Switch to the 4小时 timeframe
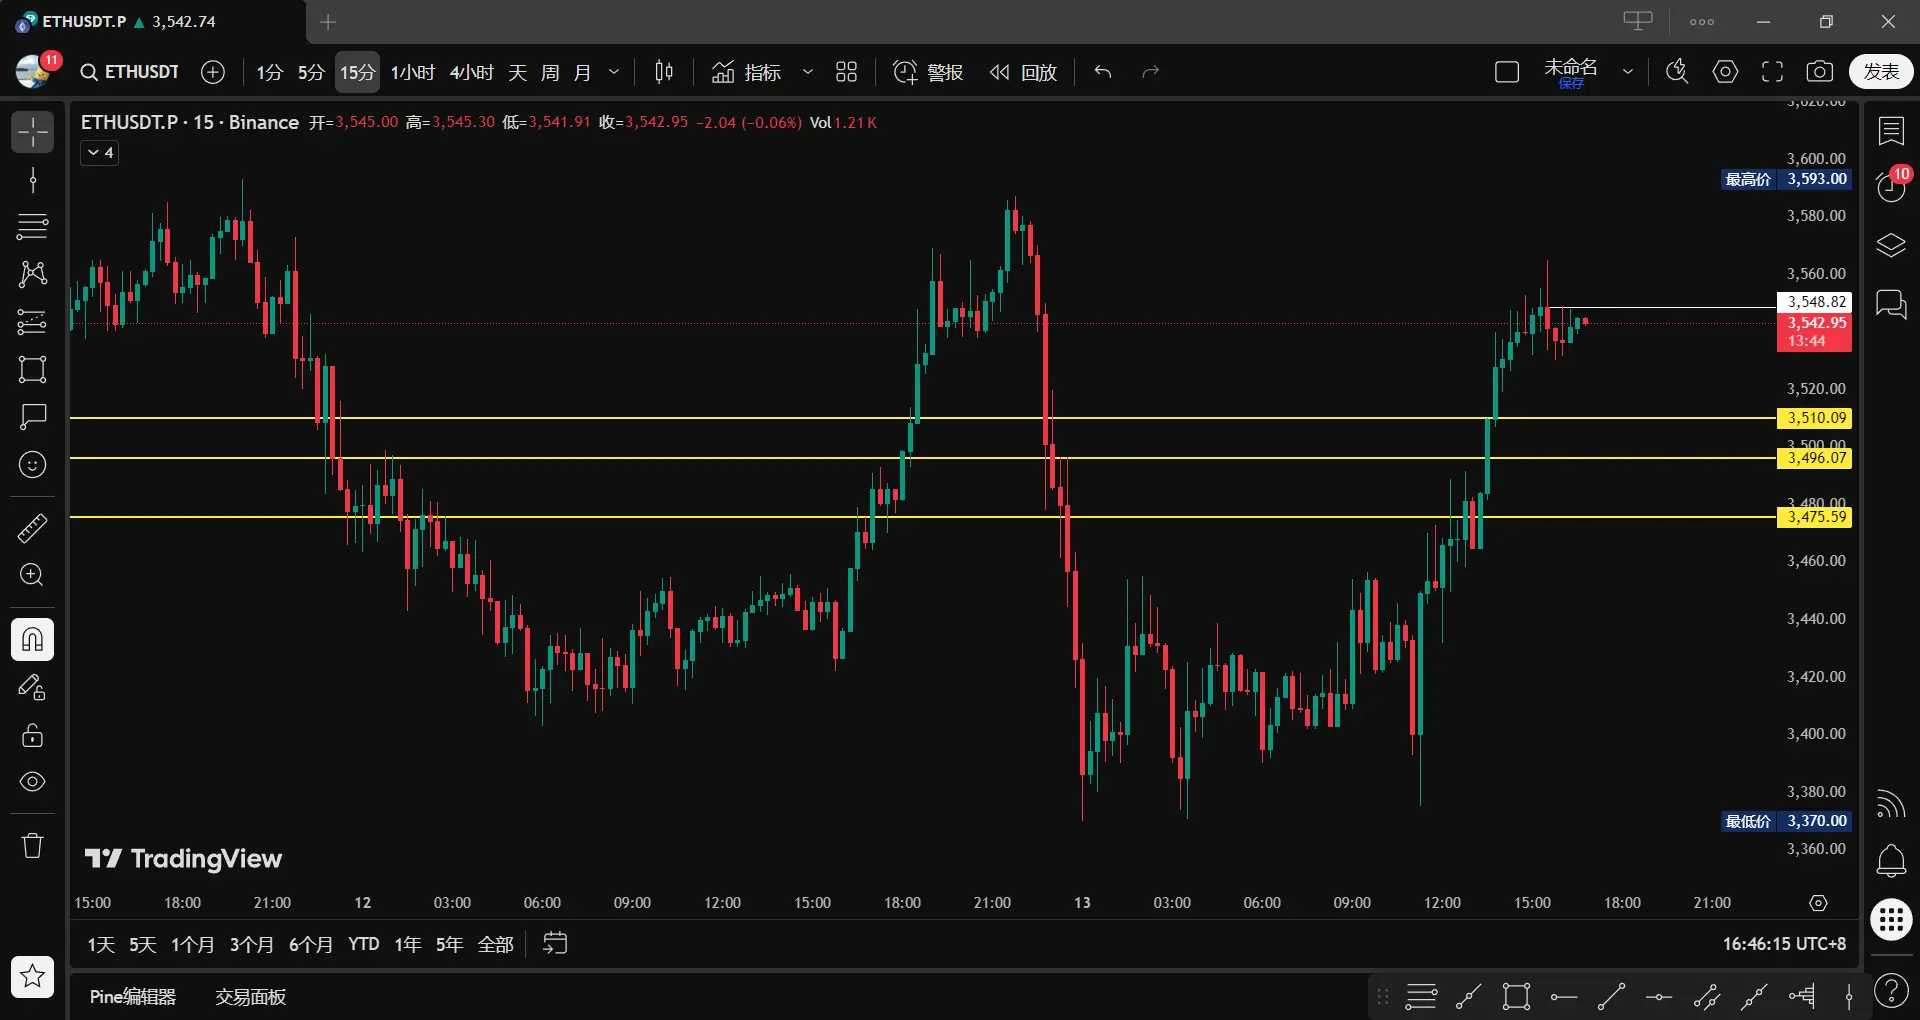 point(471,72)
